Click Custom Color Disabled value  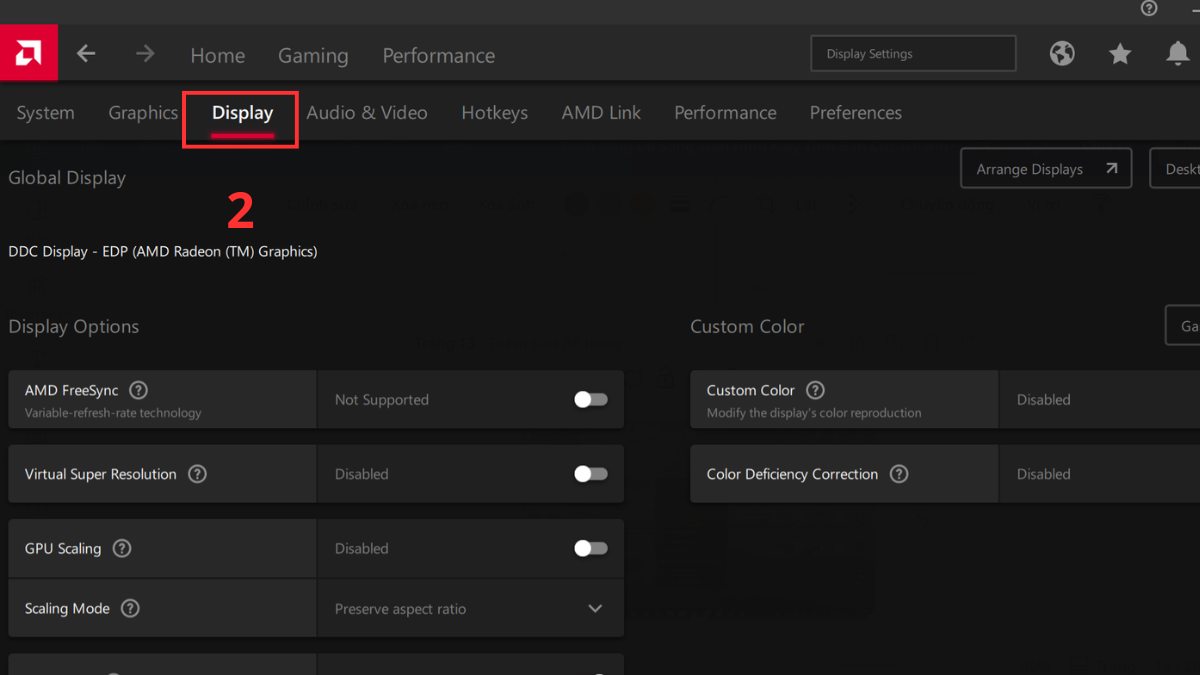(1043, 400)
